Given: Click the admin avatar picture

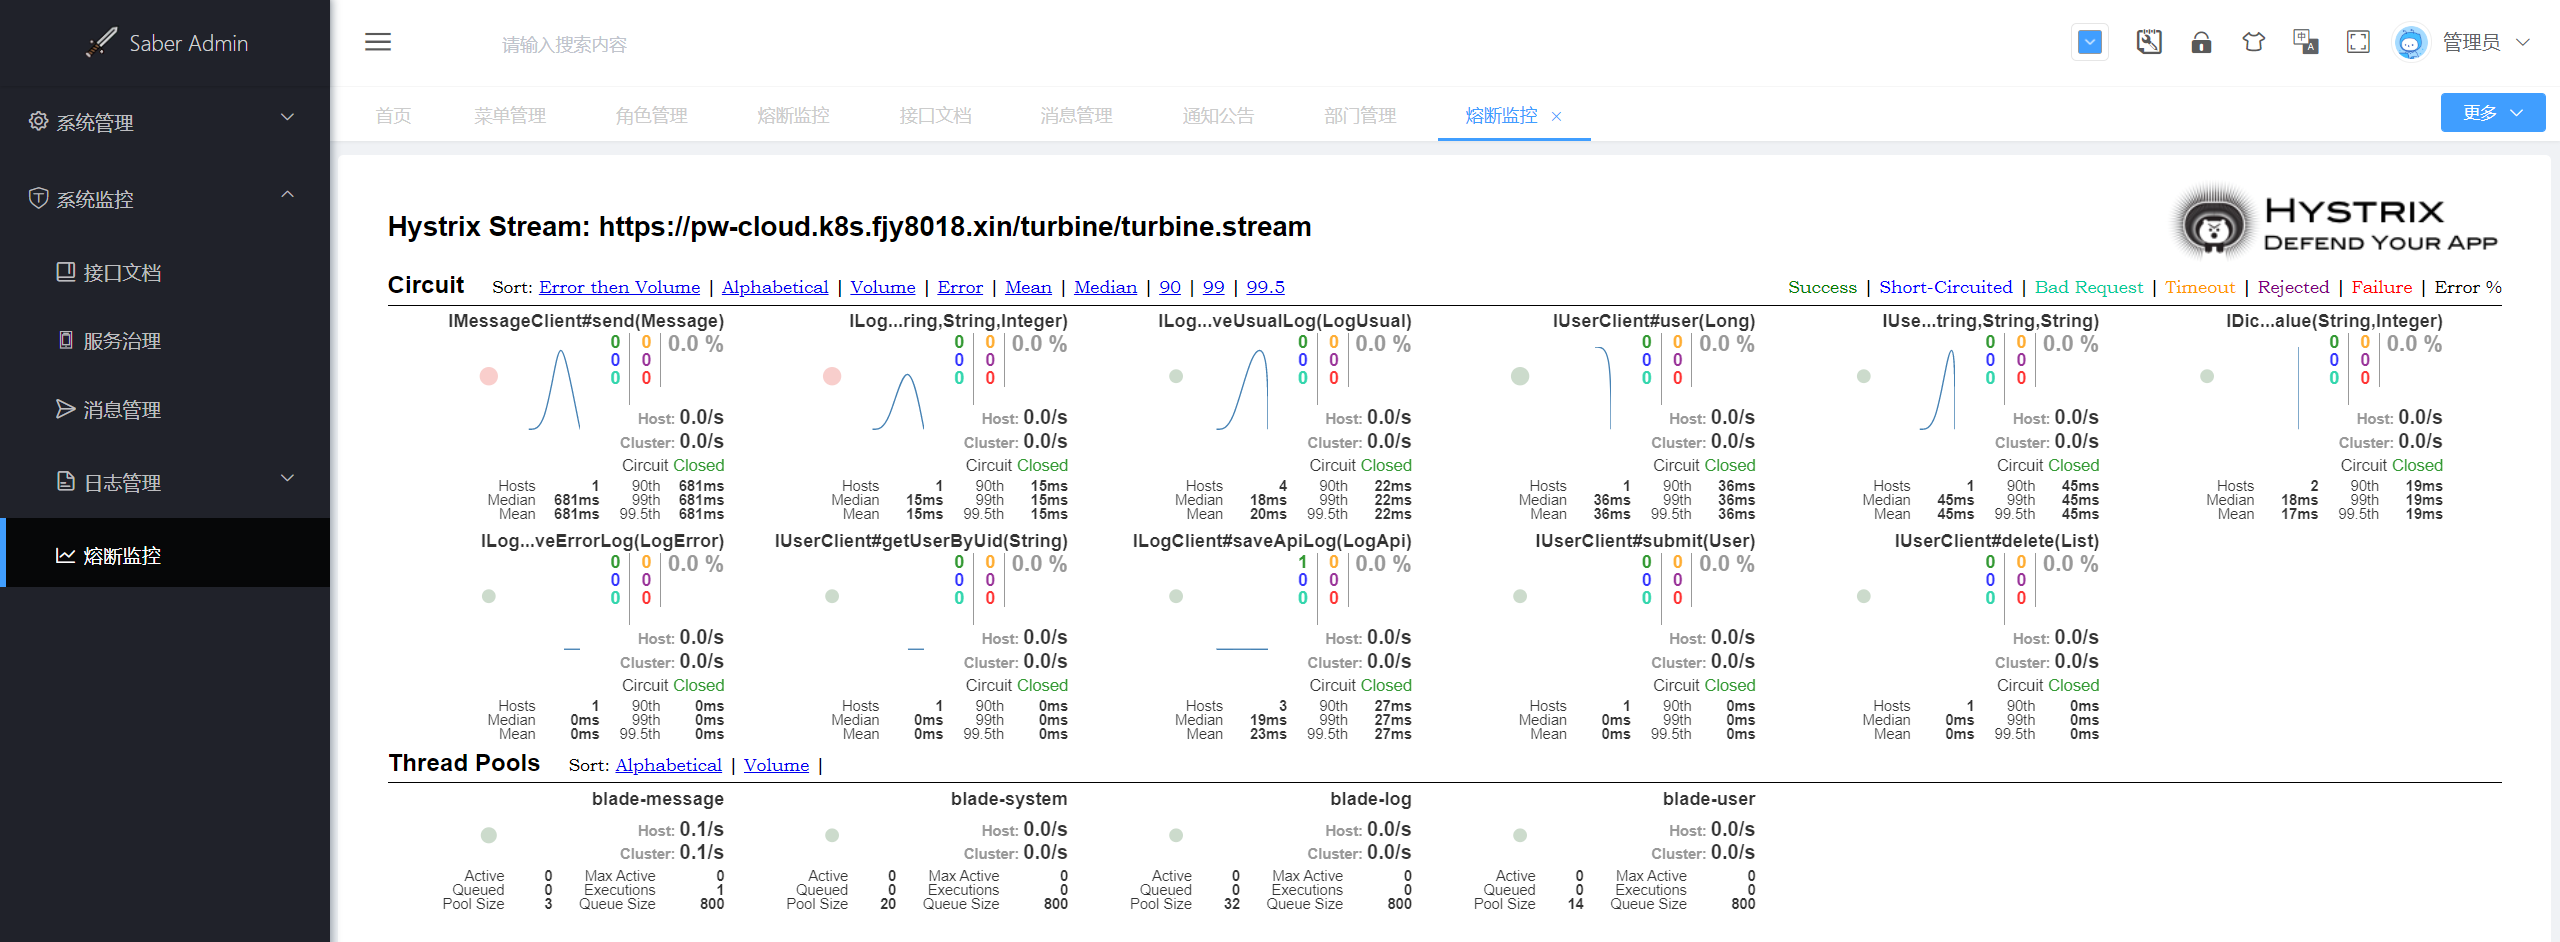Looking at the screenshot, I should point(2410,43).
